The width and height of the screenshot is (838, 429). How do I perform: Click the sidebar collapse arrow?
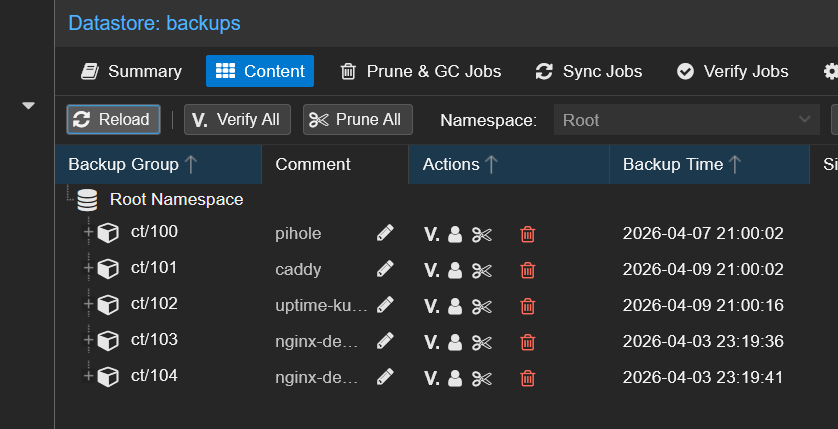coord(28,106)
